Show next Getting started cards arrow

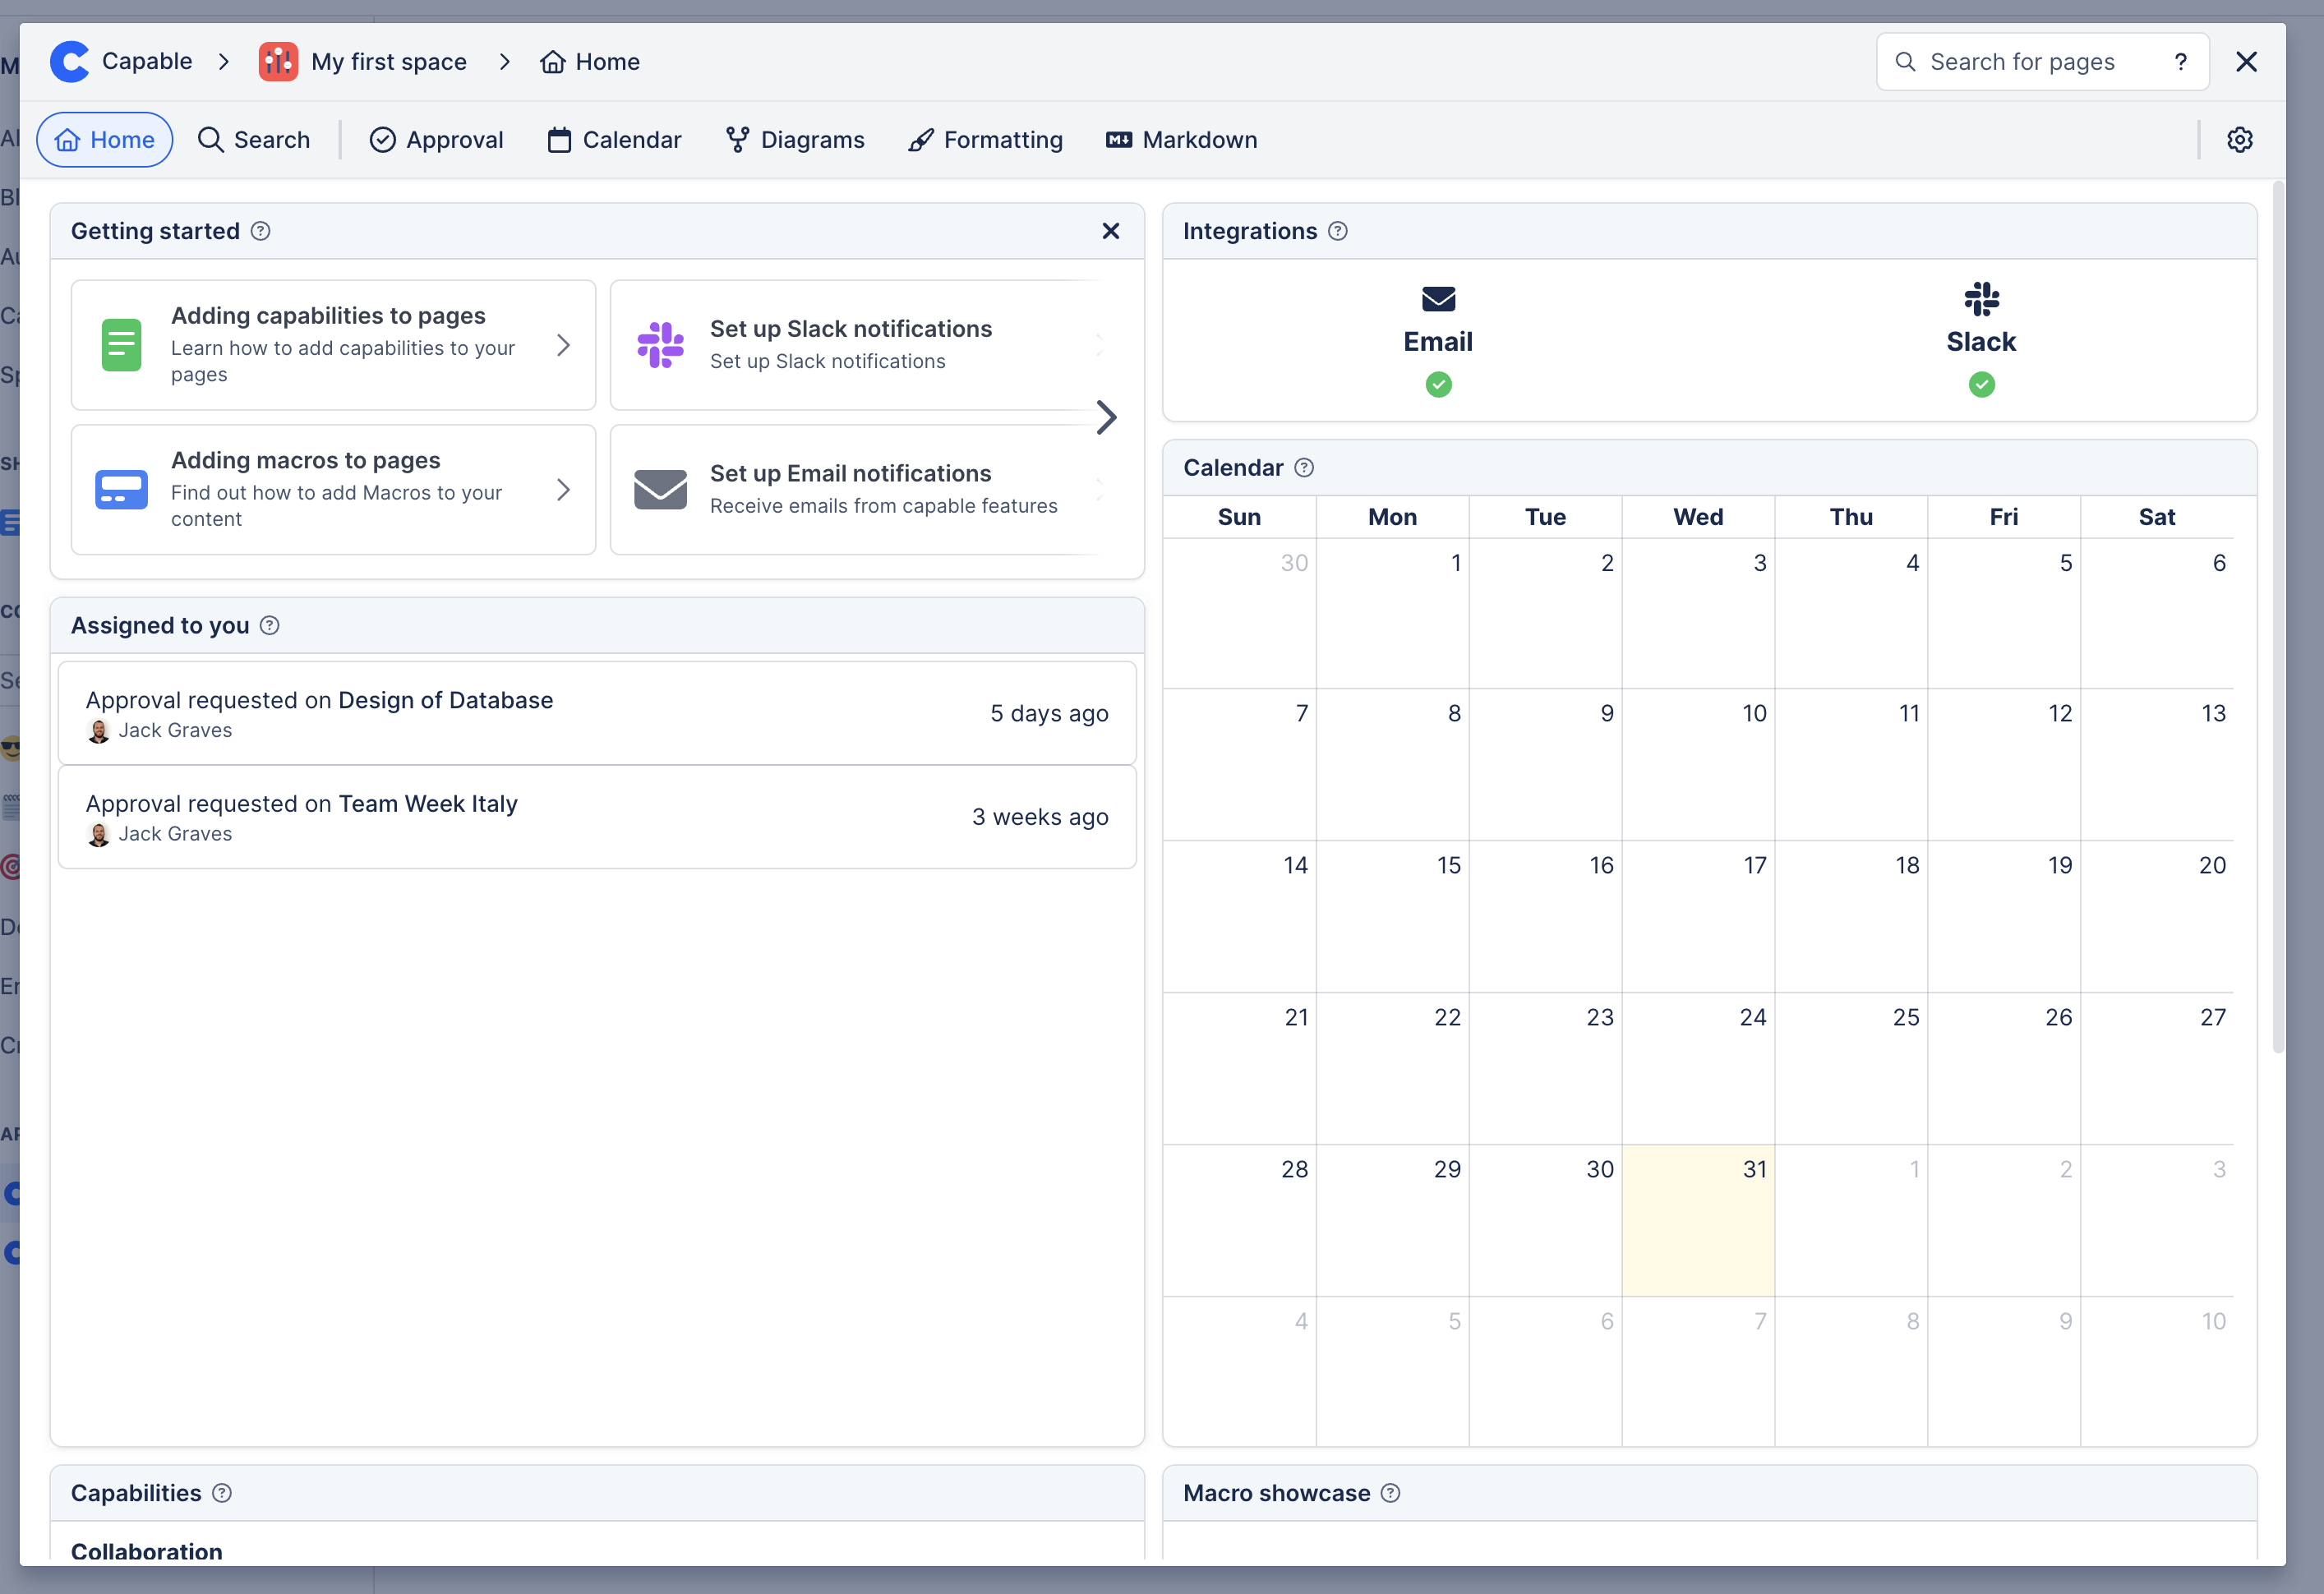[1106, 417]
